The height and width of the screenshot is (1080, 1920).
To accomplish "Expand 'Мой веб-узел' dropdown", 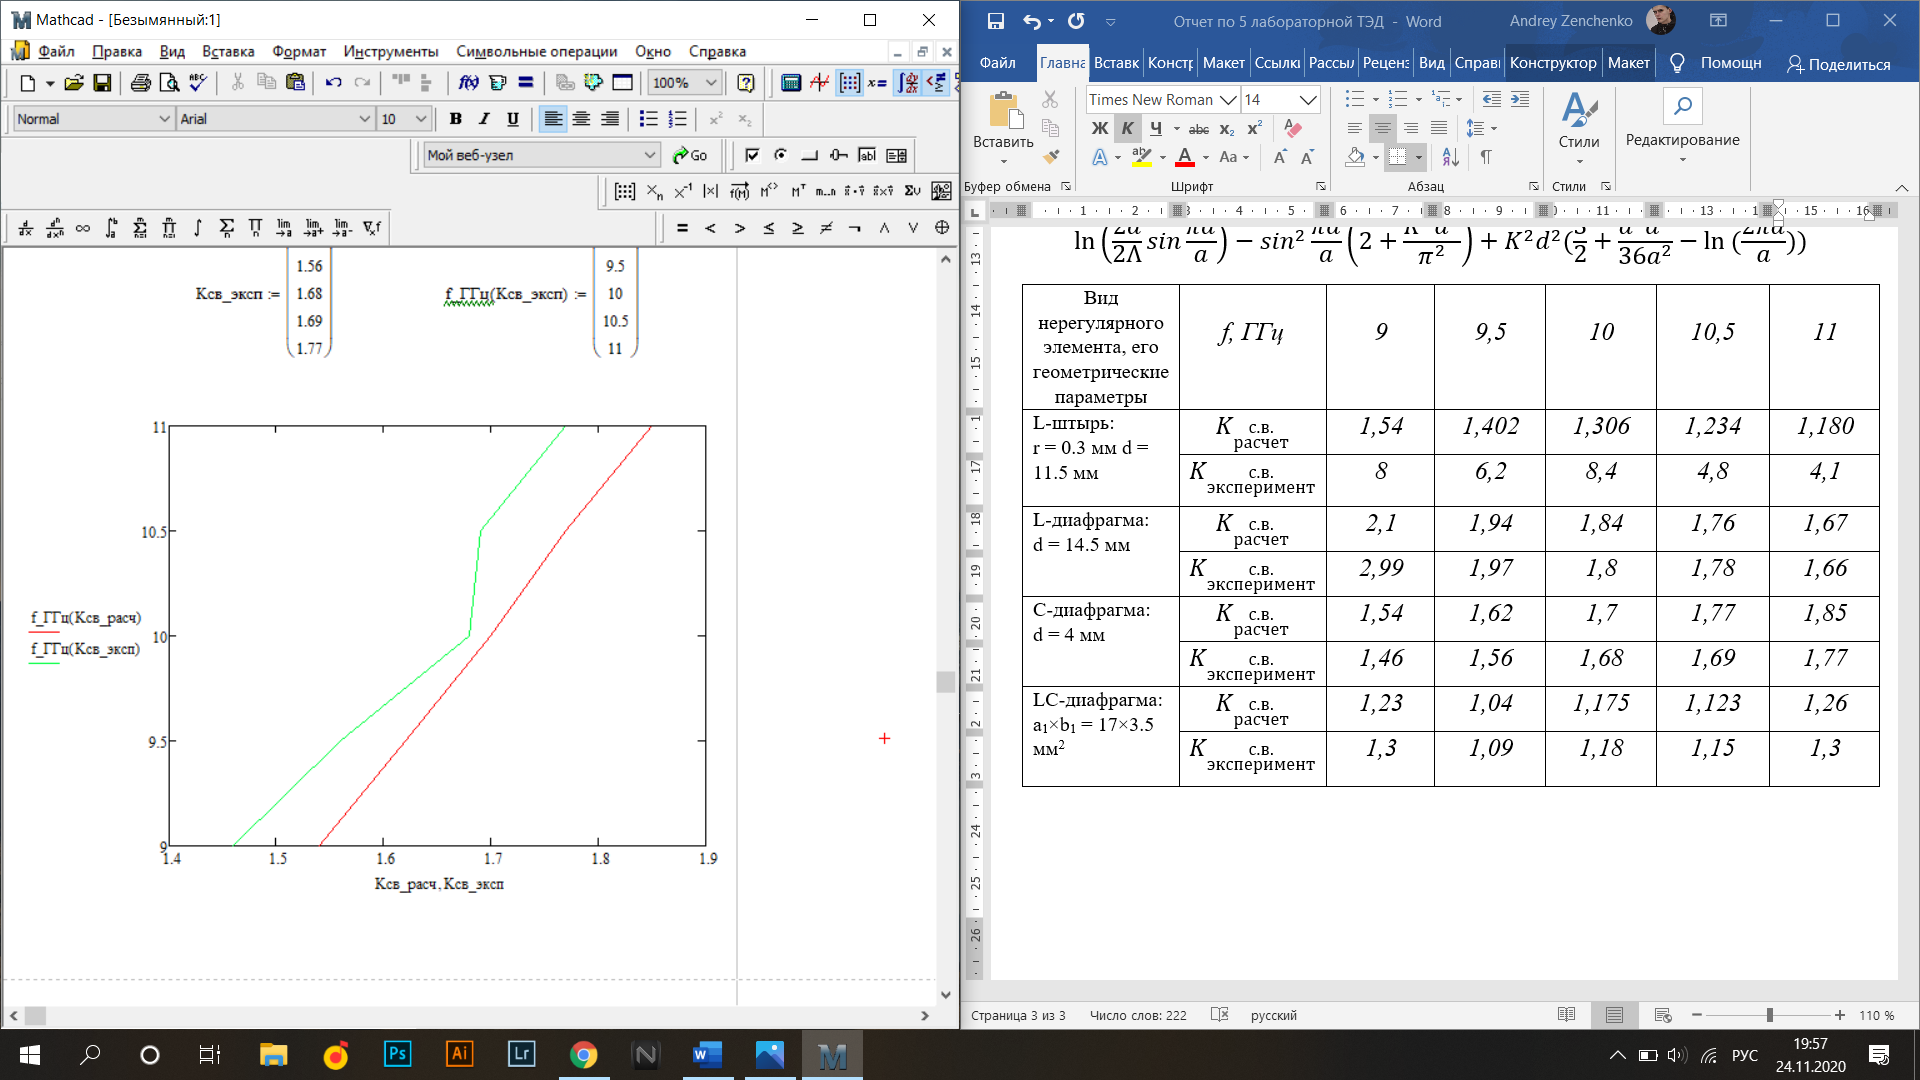I will (x=649, y=155).
